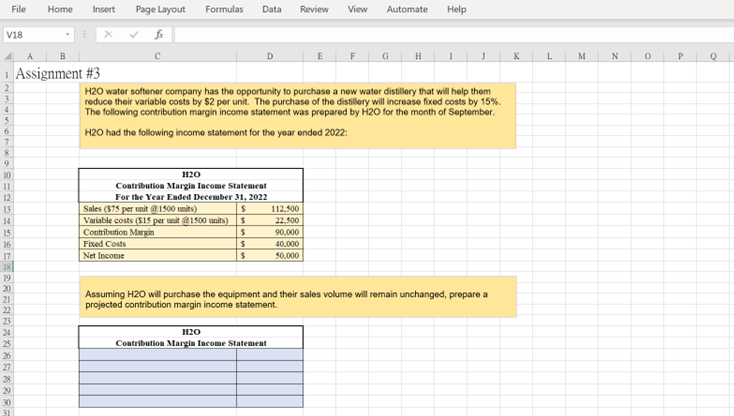Select column F header
This screenshot has height=416, width=734.
352,56
